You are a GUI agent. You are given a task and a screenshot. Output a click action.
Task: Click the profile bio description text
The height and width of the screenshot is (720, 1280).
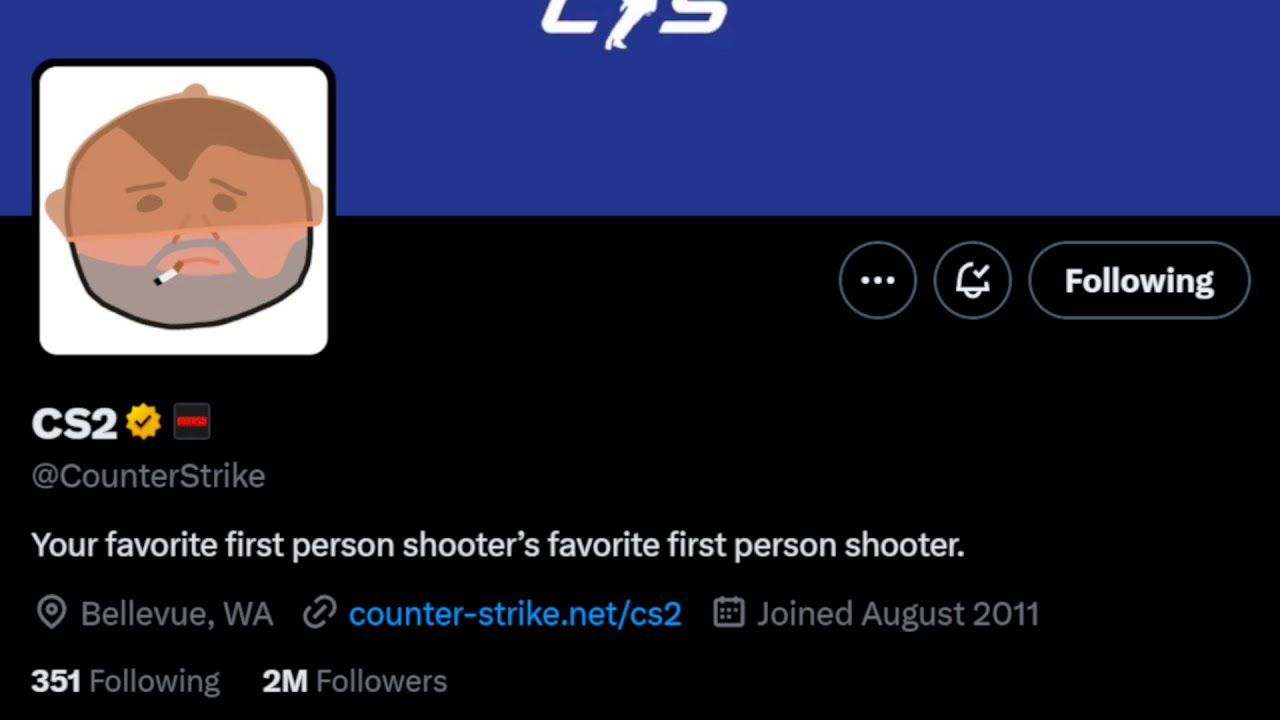[498, 545]
